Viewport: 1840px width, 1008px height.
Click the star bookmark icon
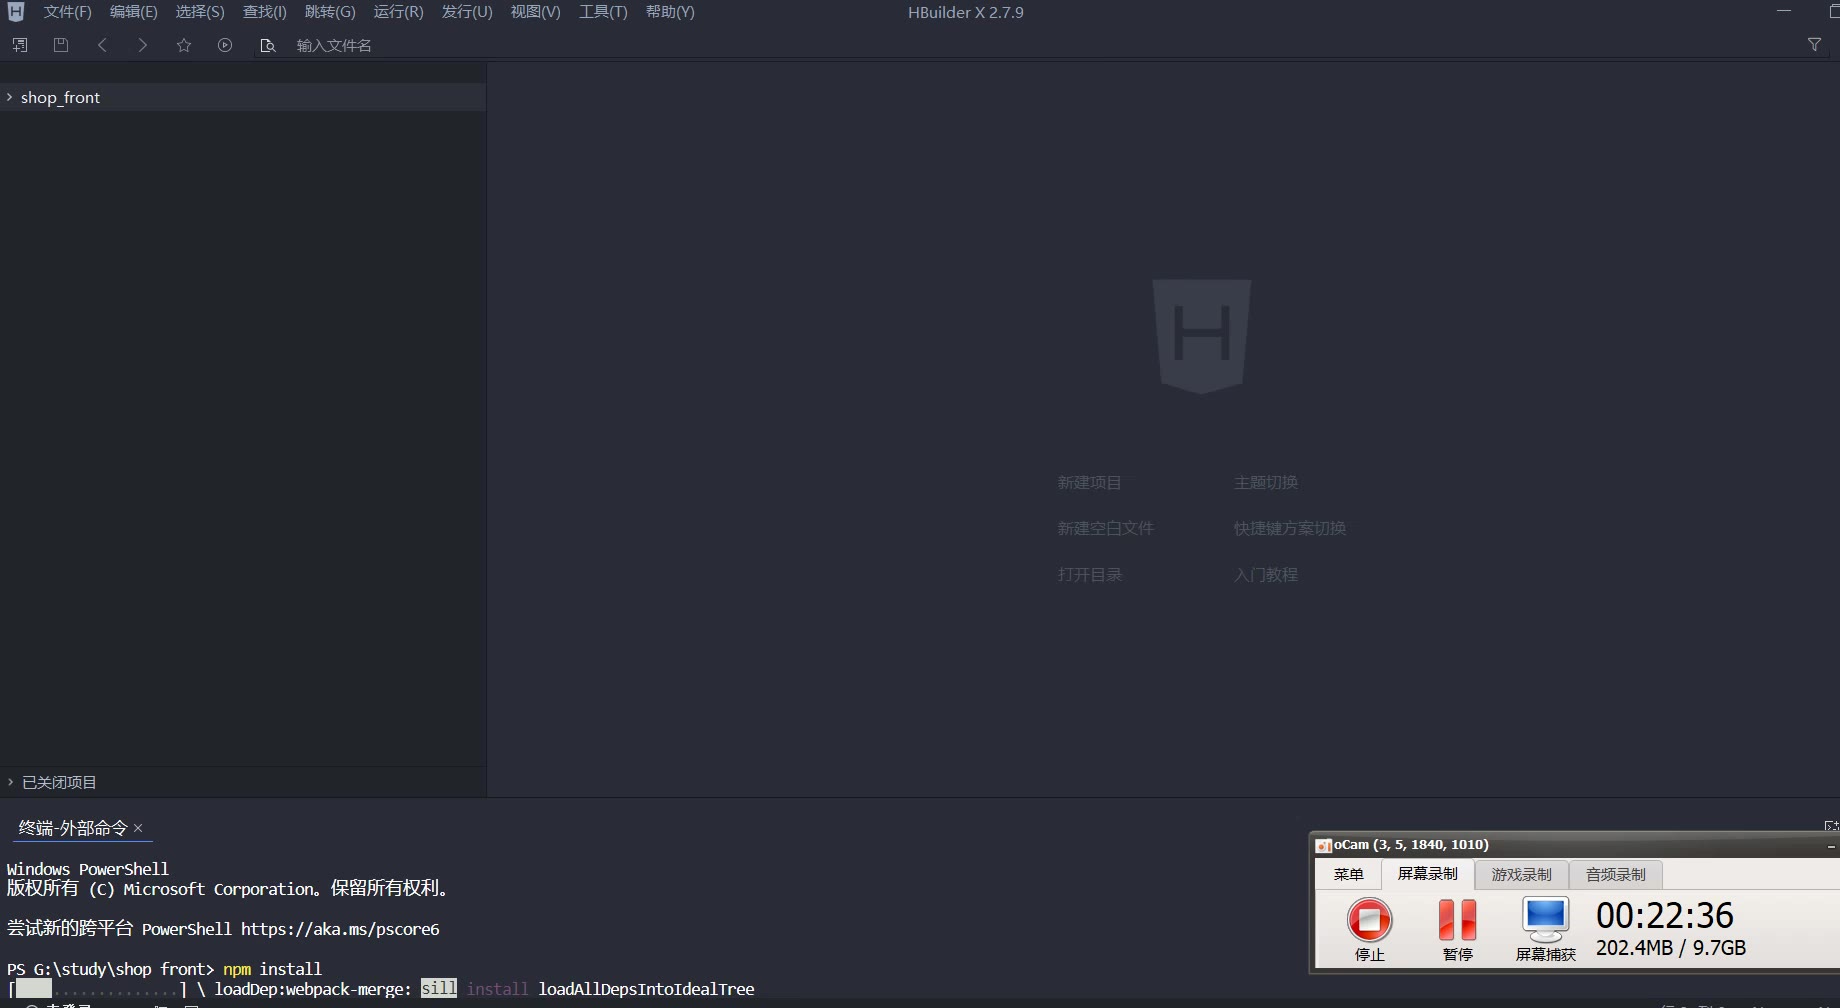(x=184, y=45)
